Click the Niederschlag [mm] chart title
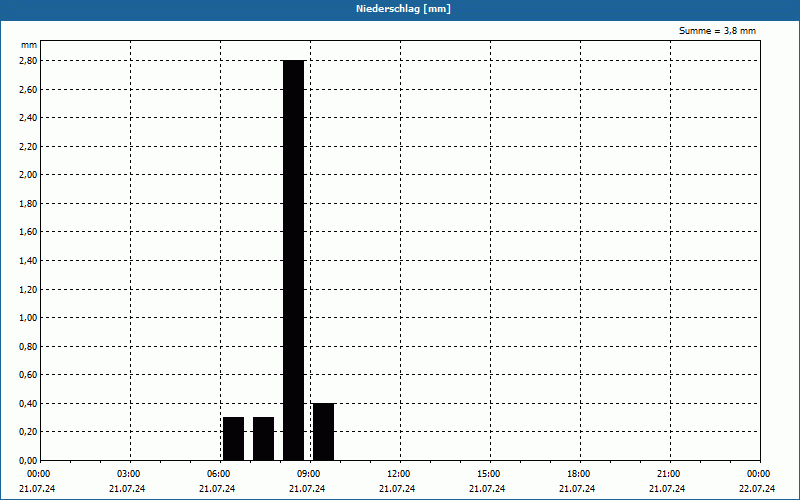Screen dimensions: 800x500 point(403,9)
